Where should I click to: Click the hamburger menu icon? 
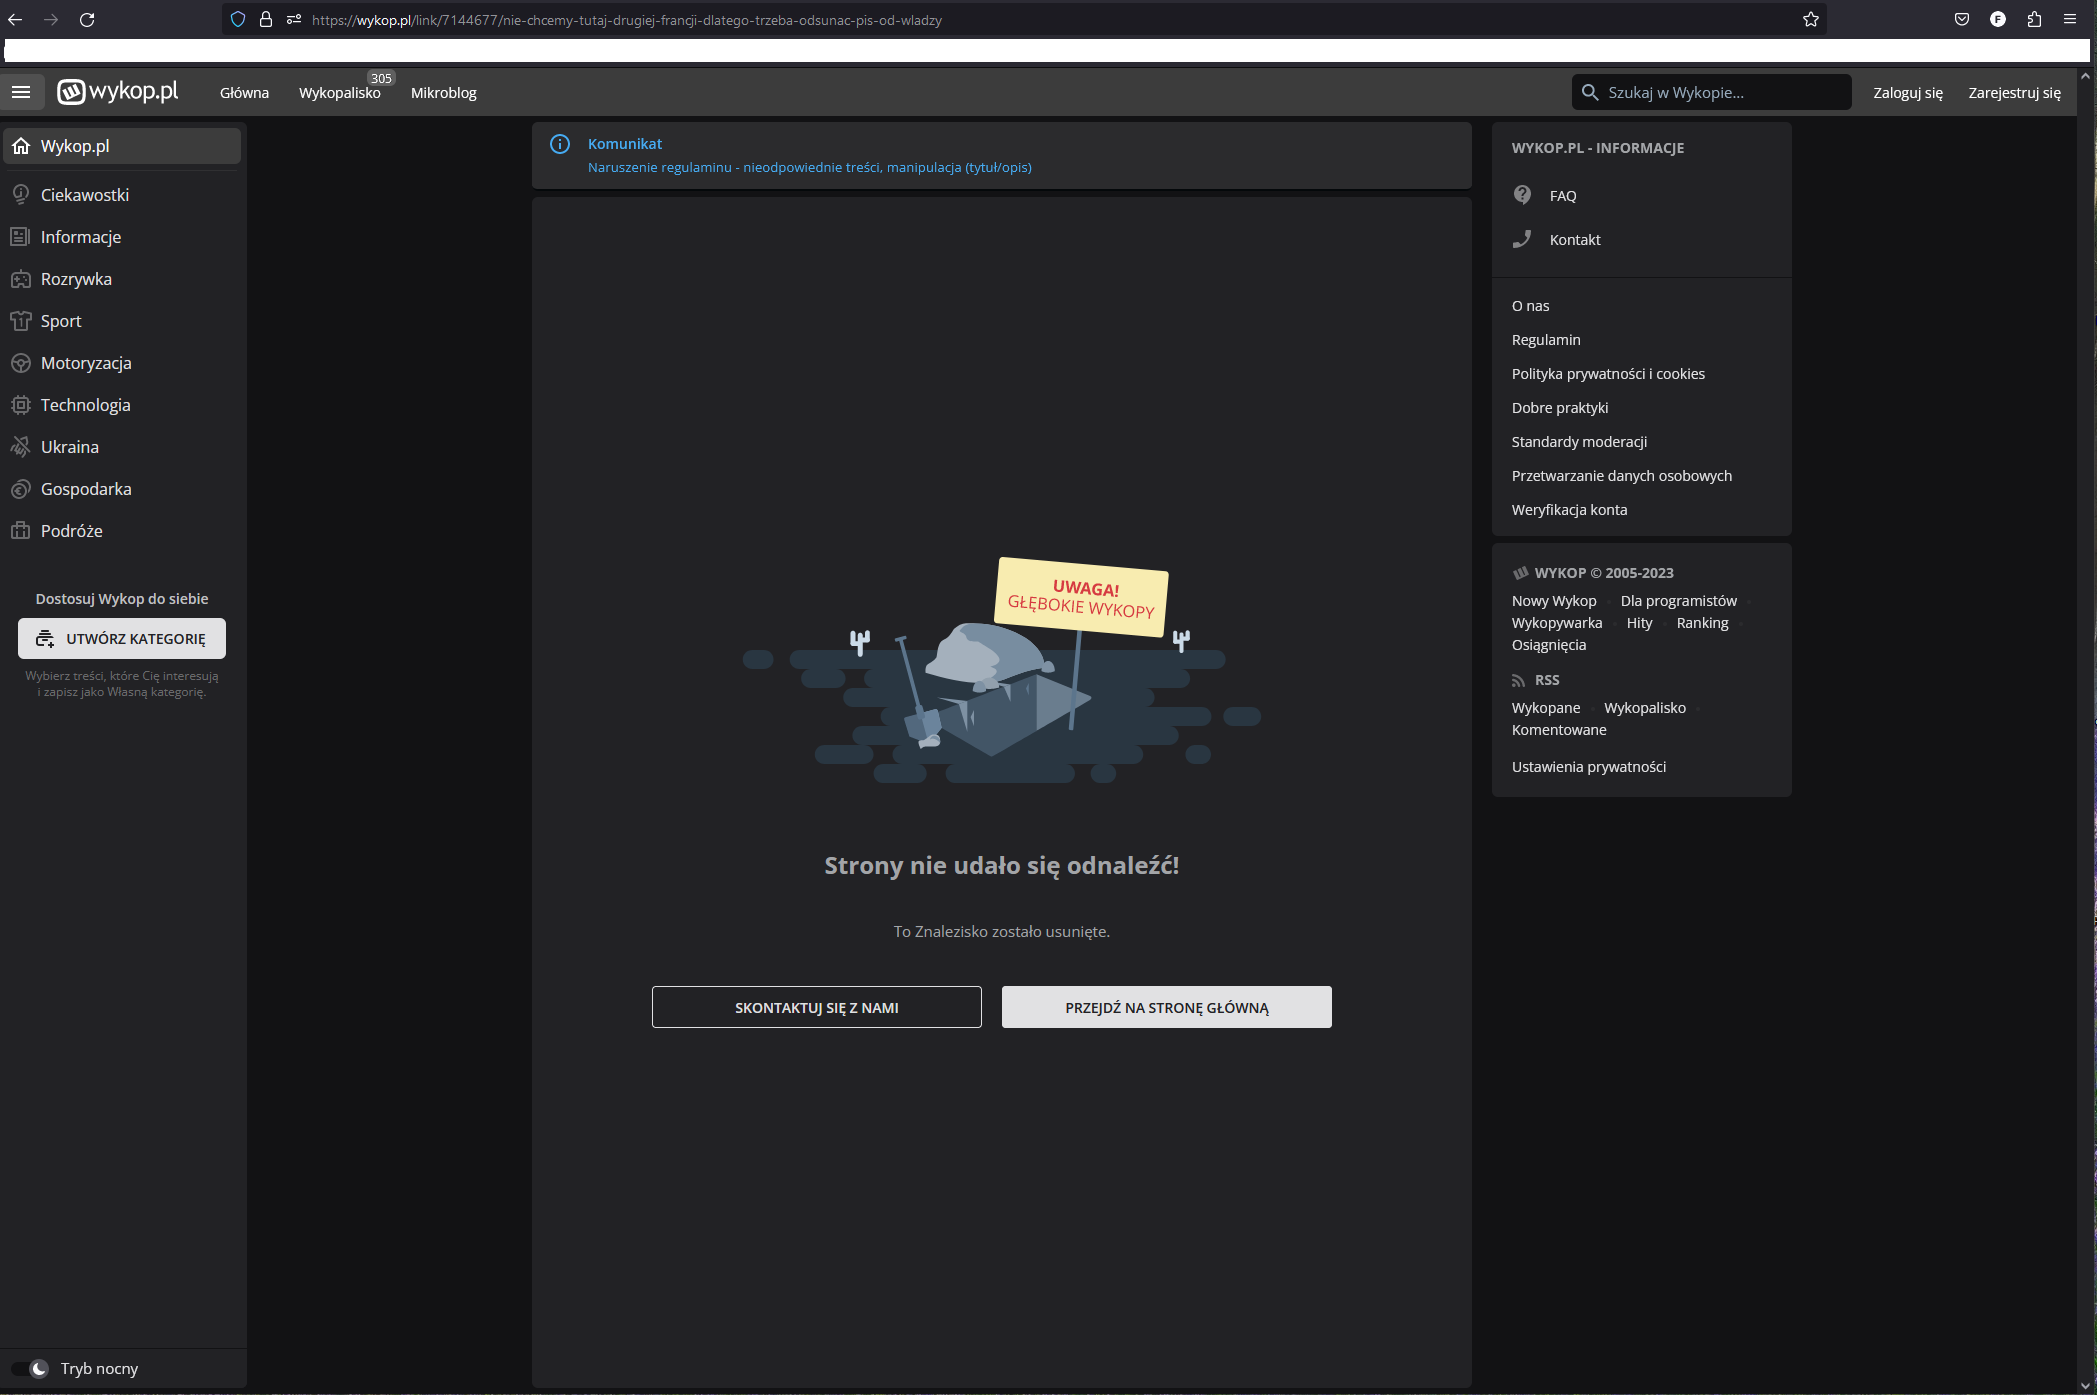(21, 92)
